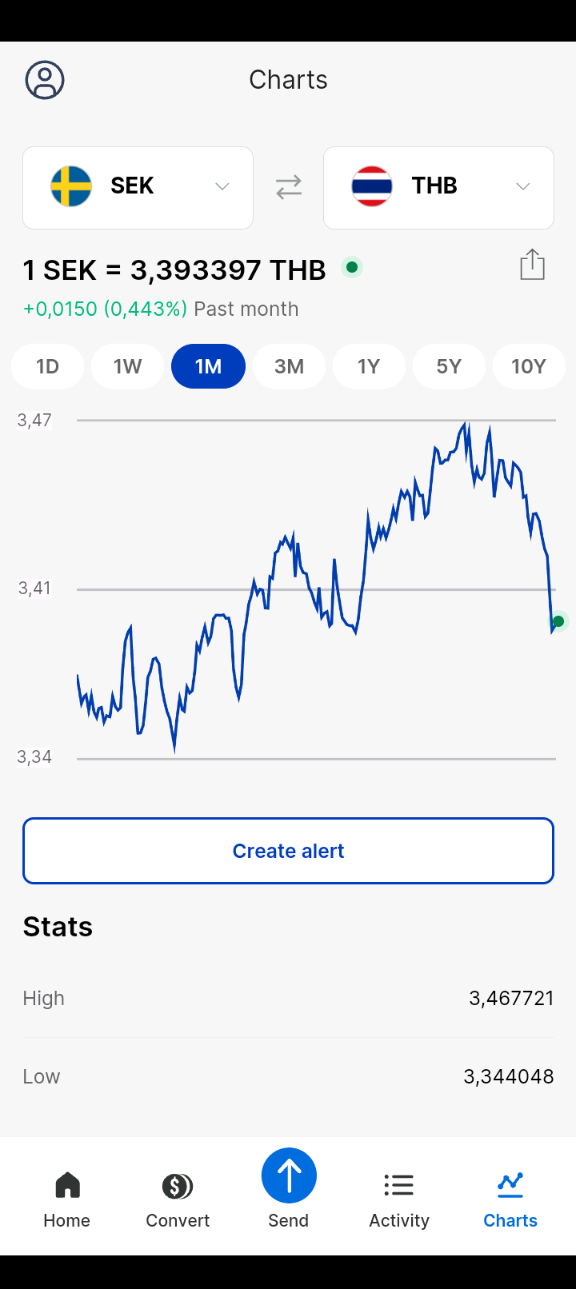This screenshot has height=1289, width=576.
Task: Open the SEK currency dropdown
Action: (x=137, y=187)
